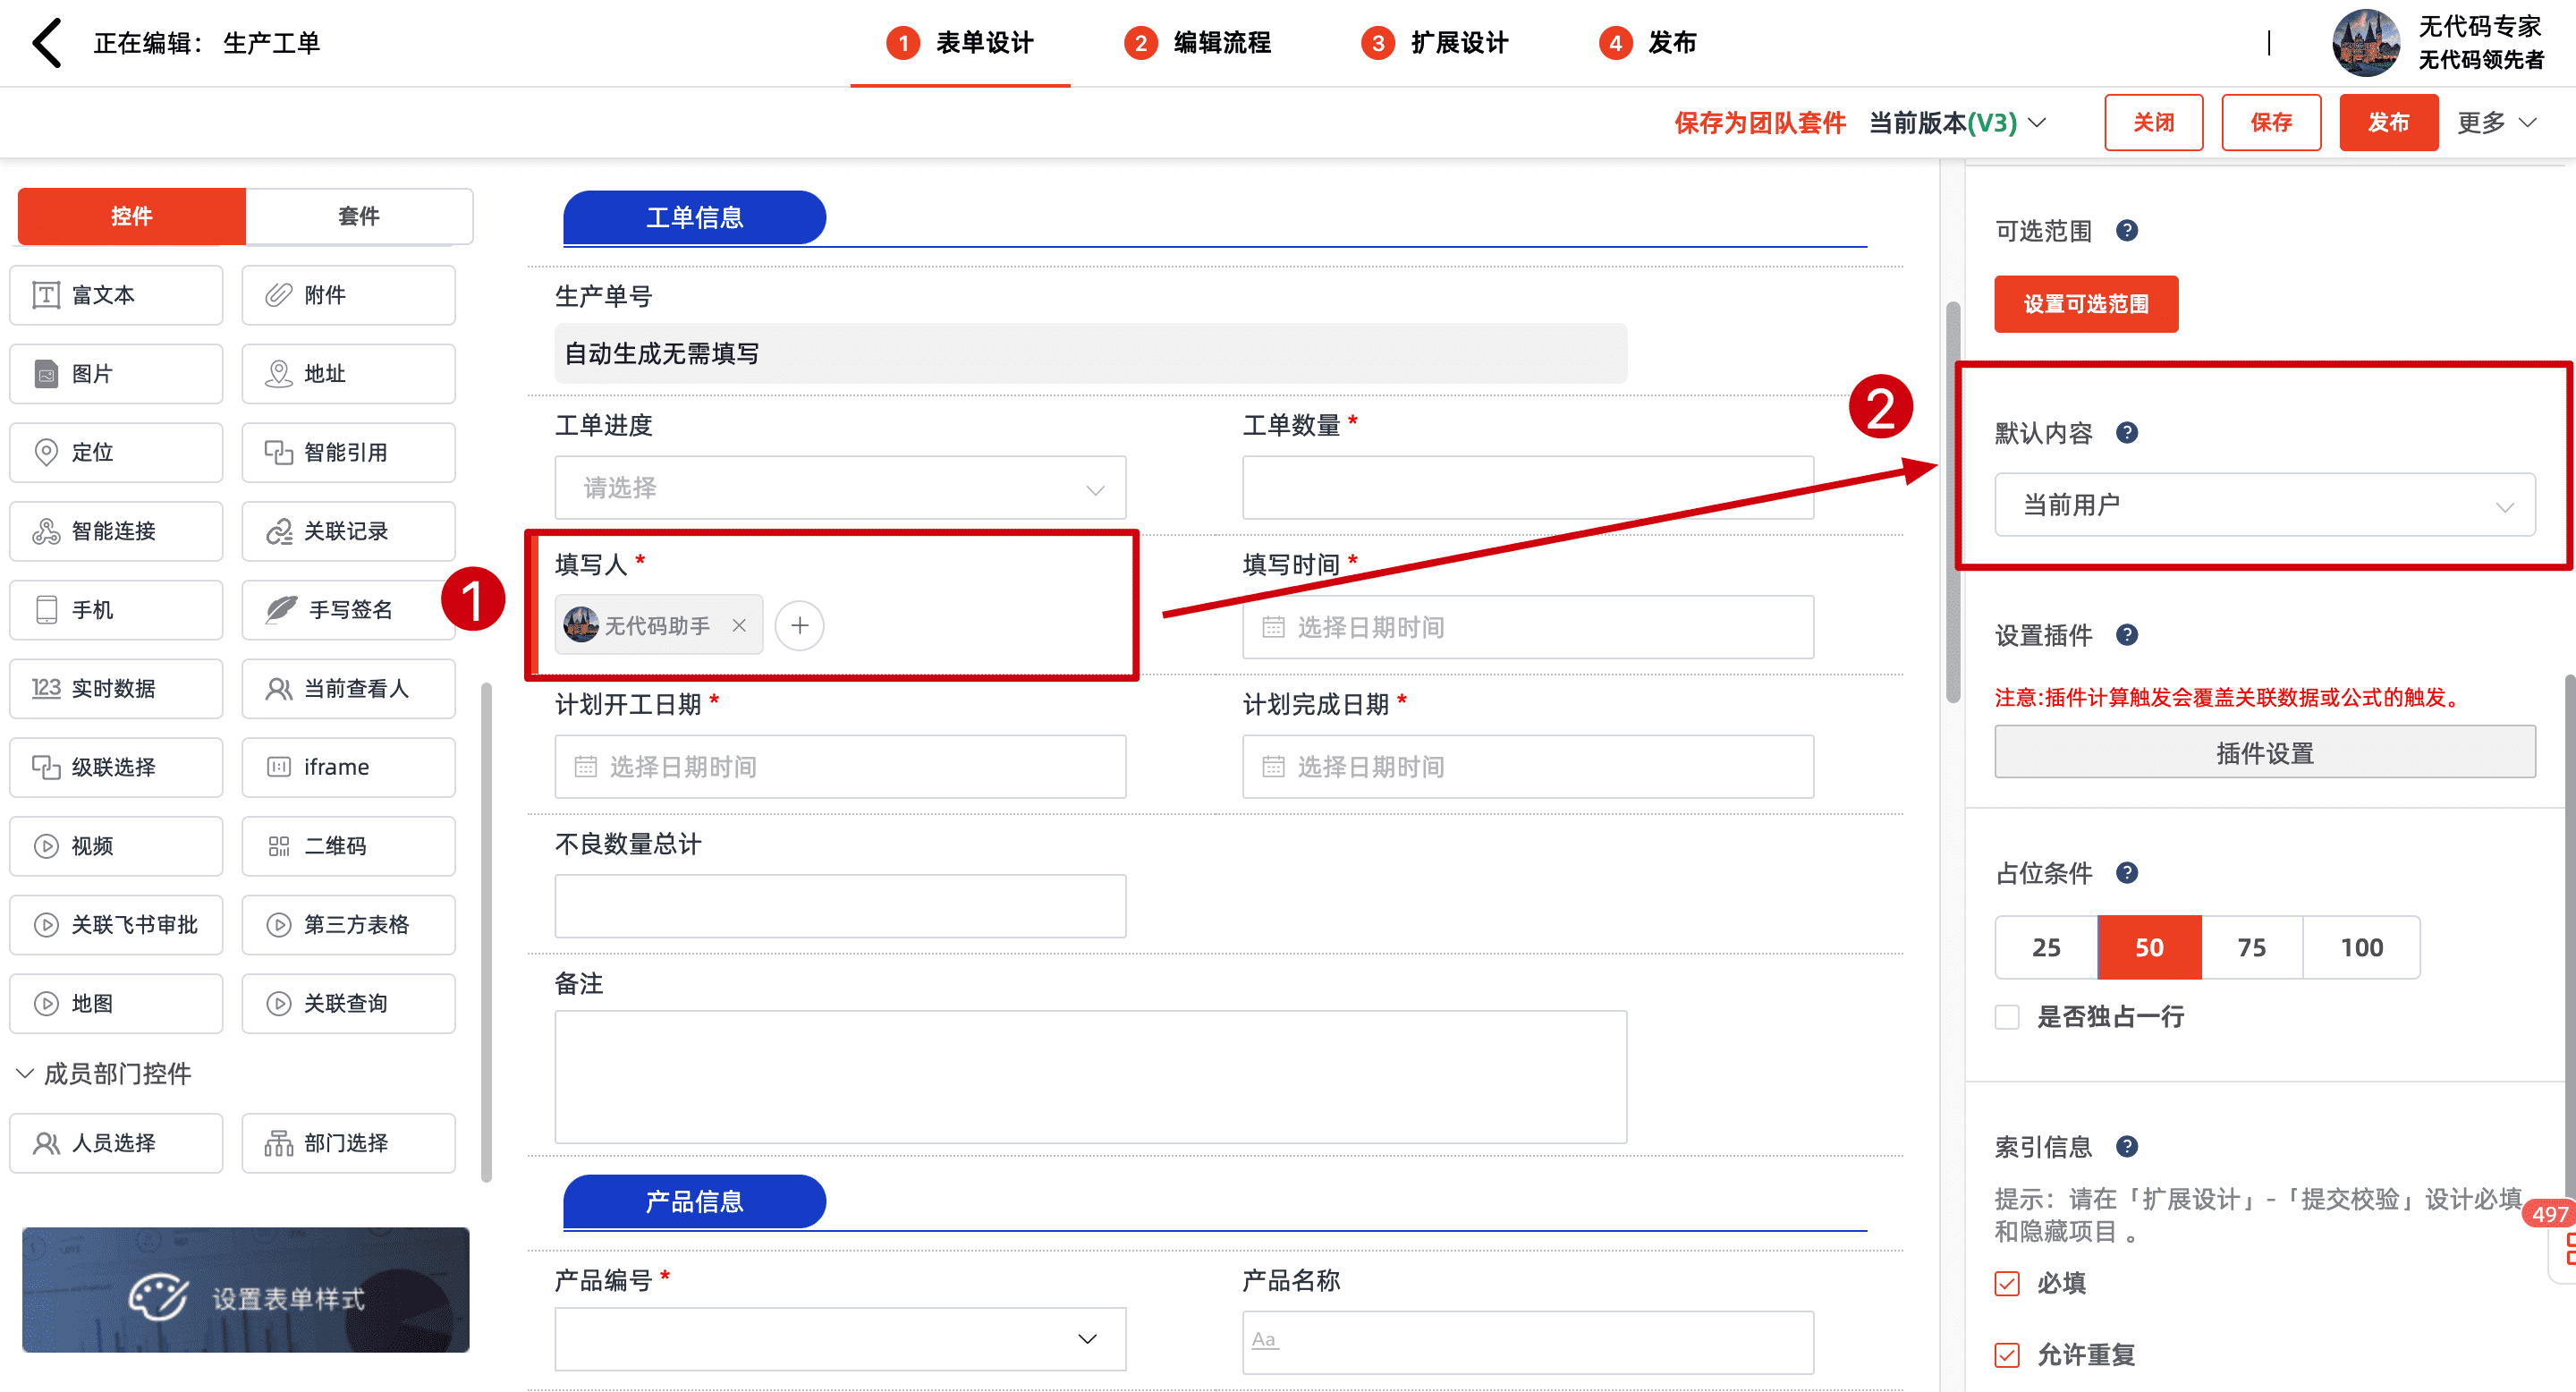This screenshot has width=2576, height=1392.
Task: Select the 手写签名 control
Action: (x=348, y=609)
